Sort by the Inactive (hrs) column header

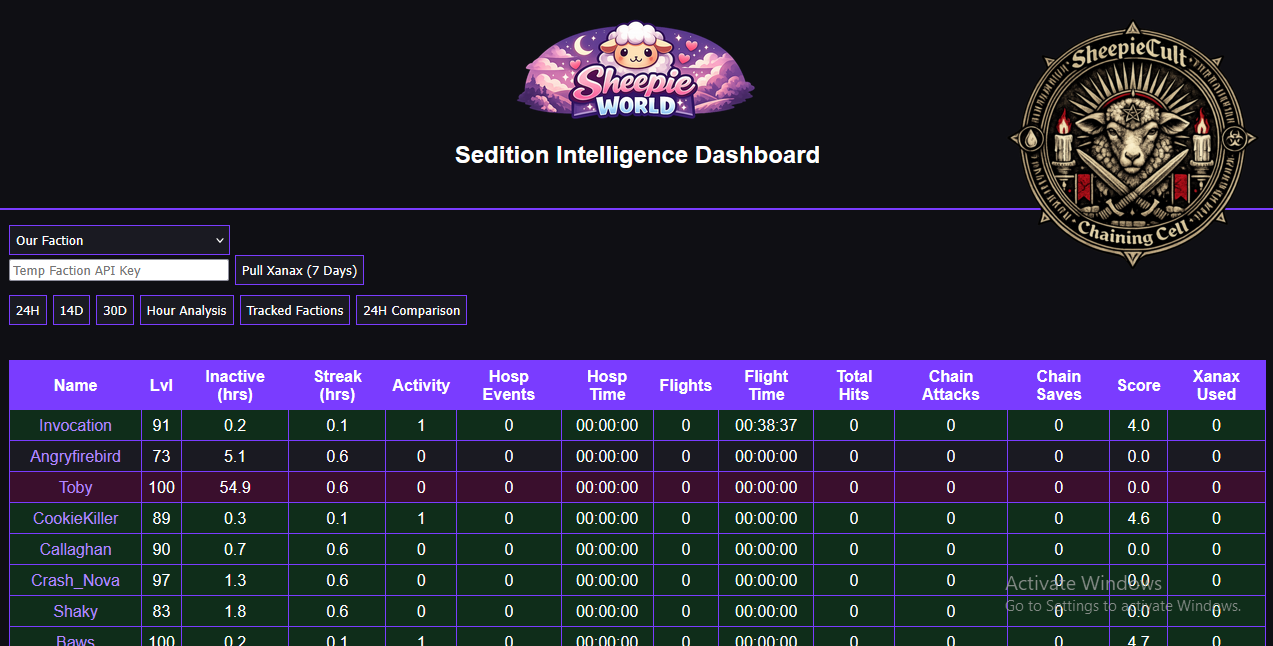[235, 385]
